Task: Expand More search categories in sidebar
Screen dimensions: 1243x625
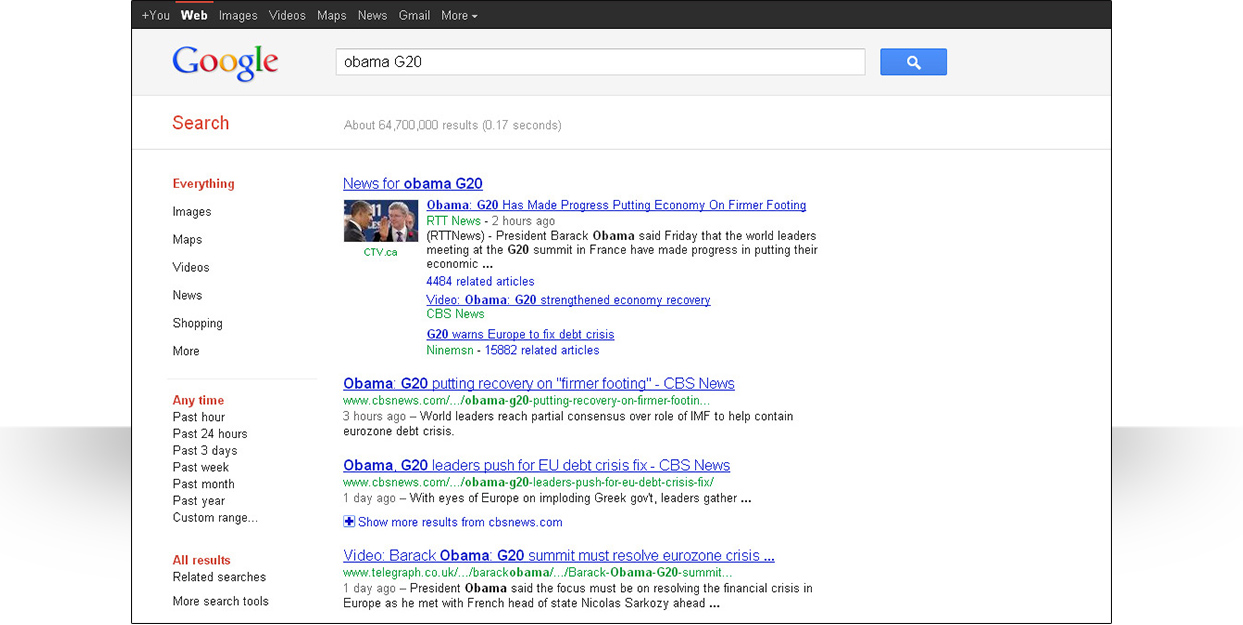Action: tap(186, 351)
